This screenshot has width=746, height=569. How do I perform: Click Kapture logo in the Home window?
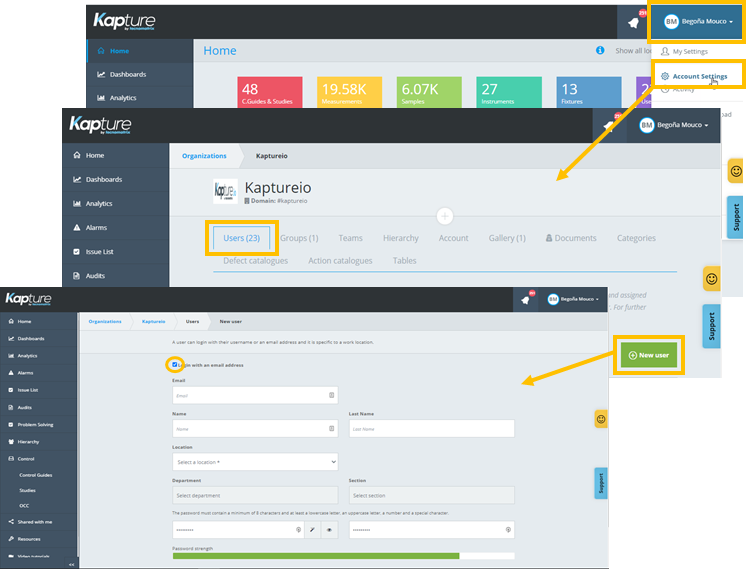(x=124, y=21)
